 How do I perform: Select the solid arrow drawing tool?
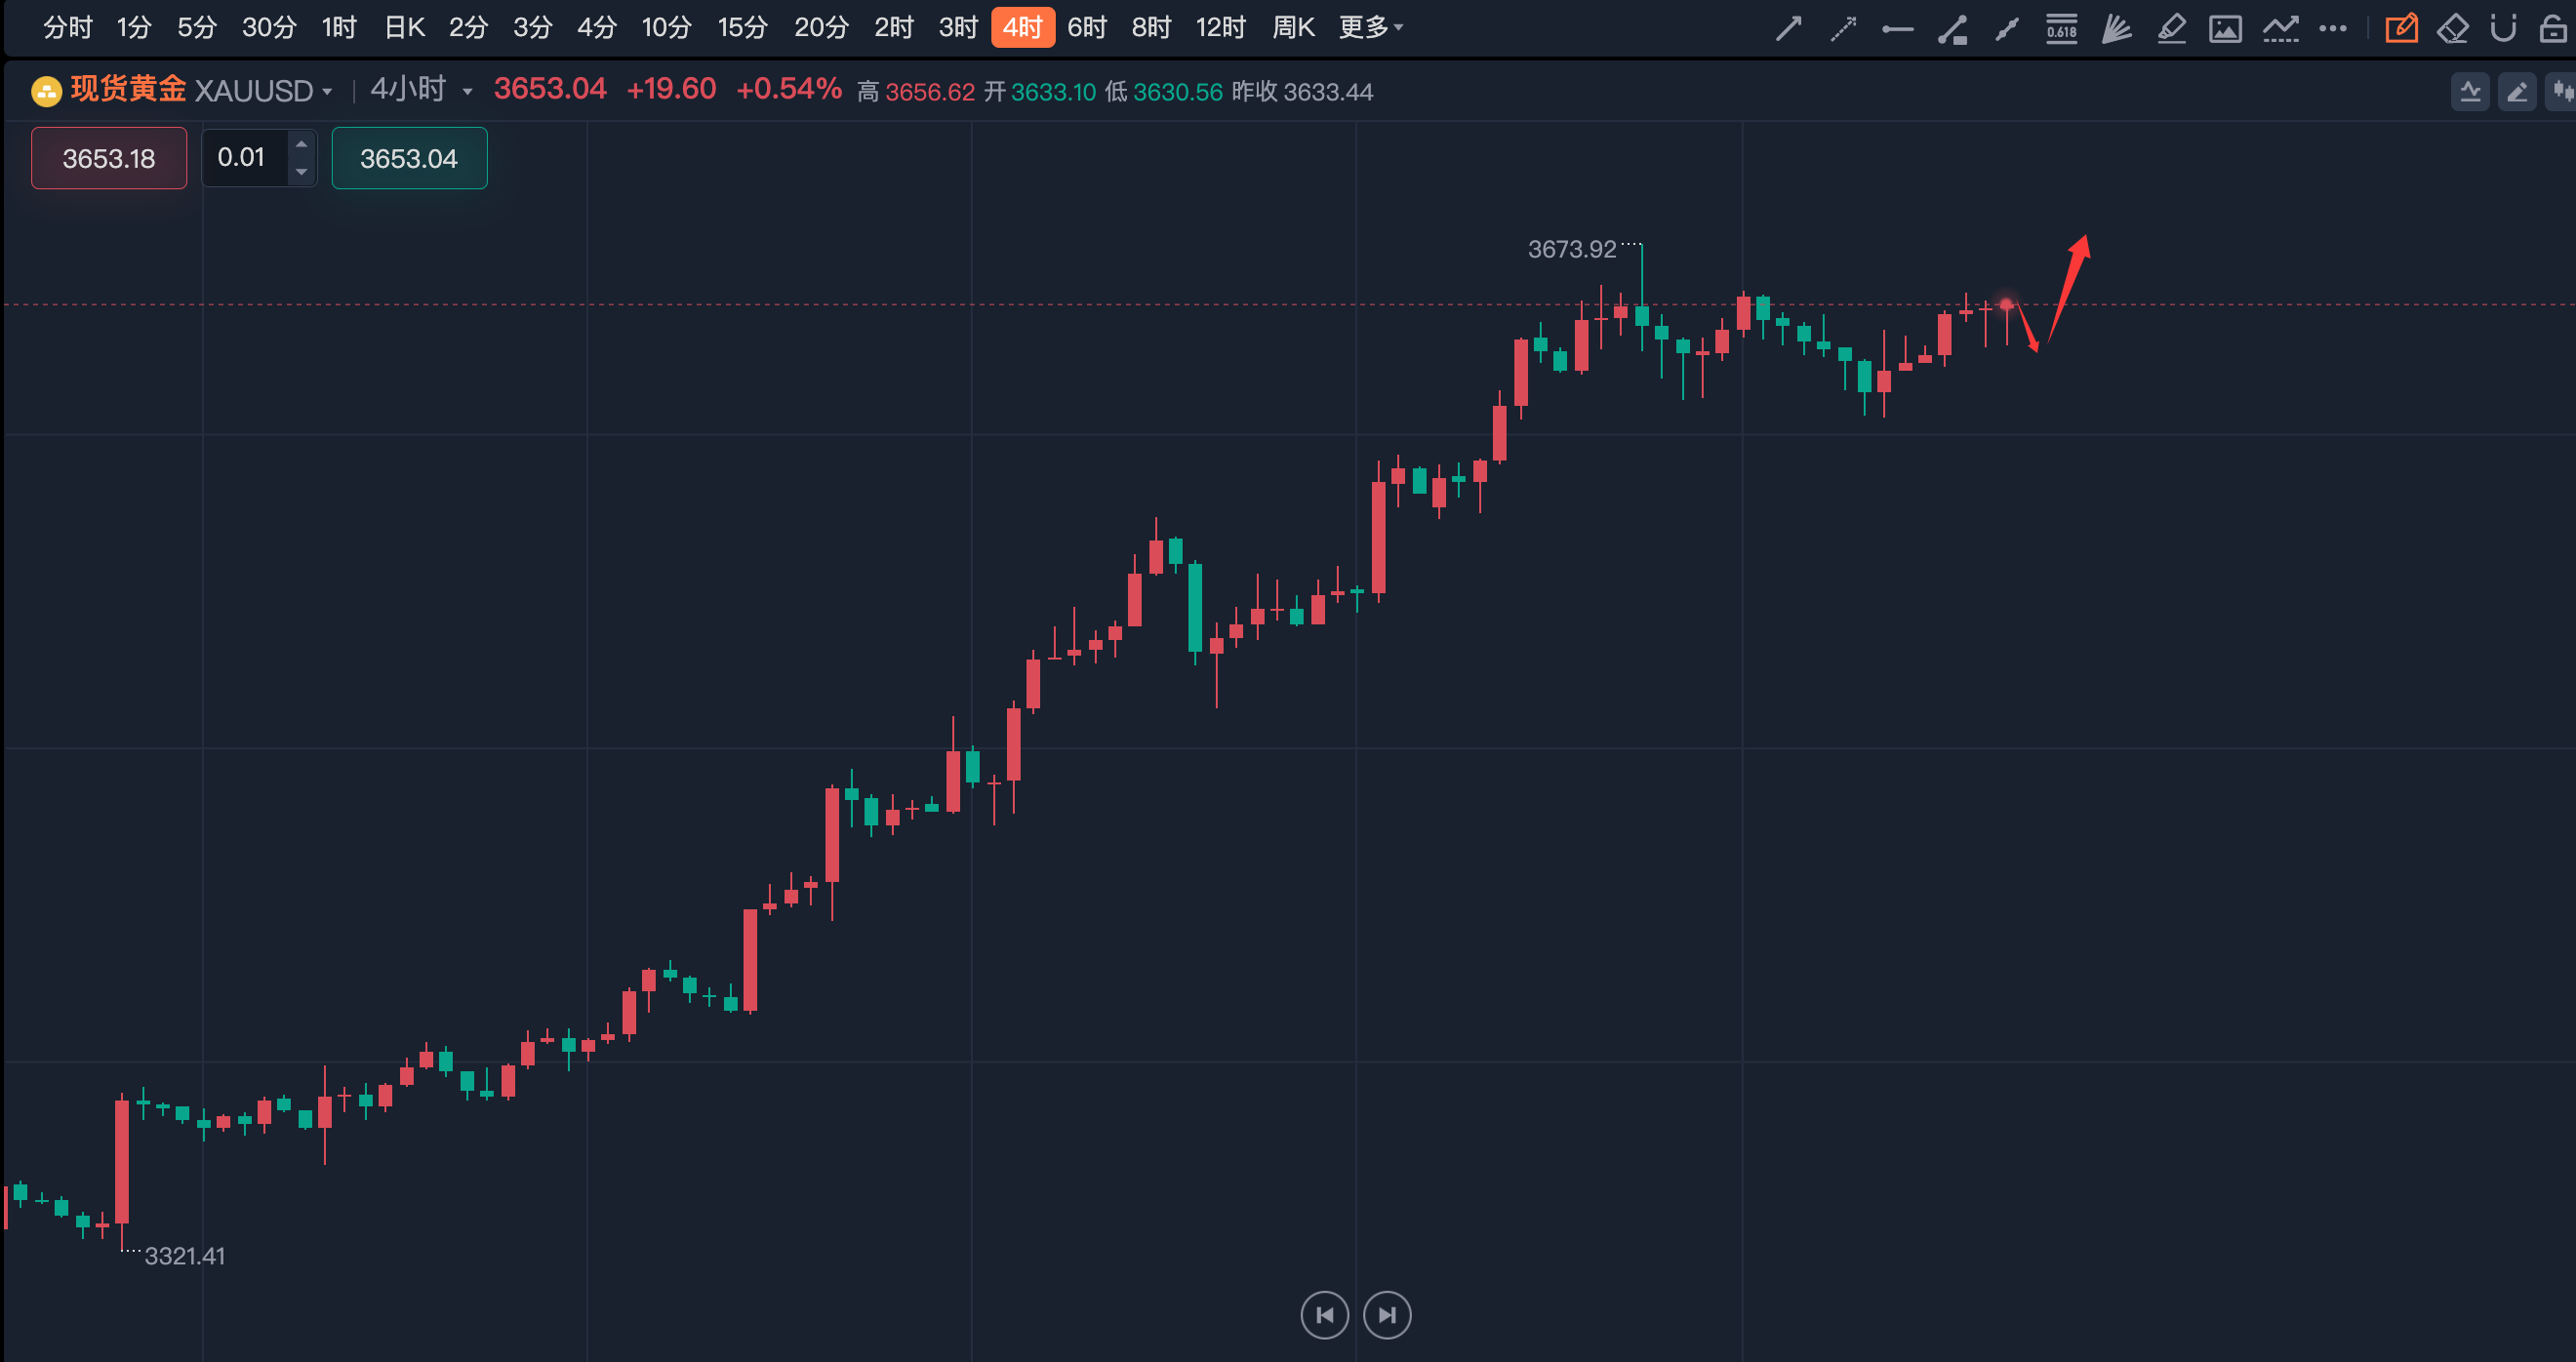point(1788,28)
